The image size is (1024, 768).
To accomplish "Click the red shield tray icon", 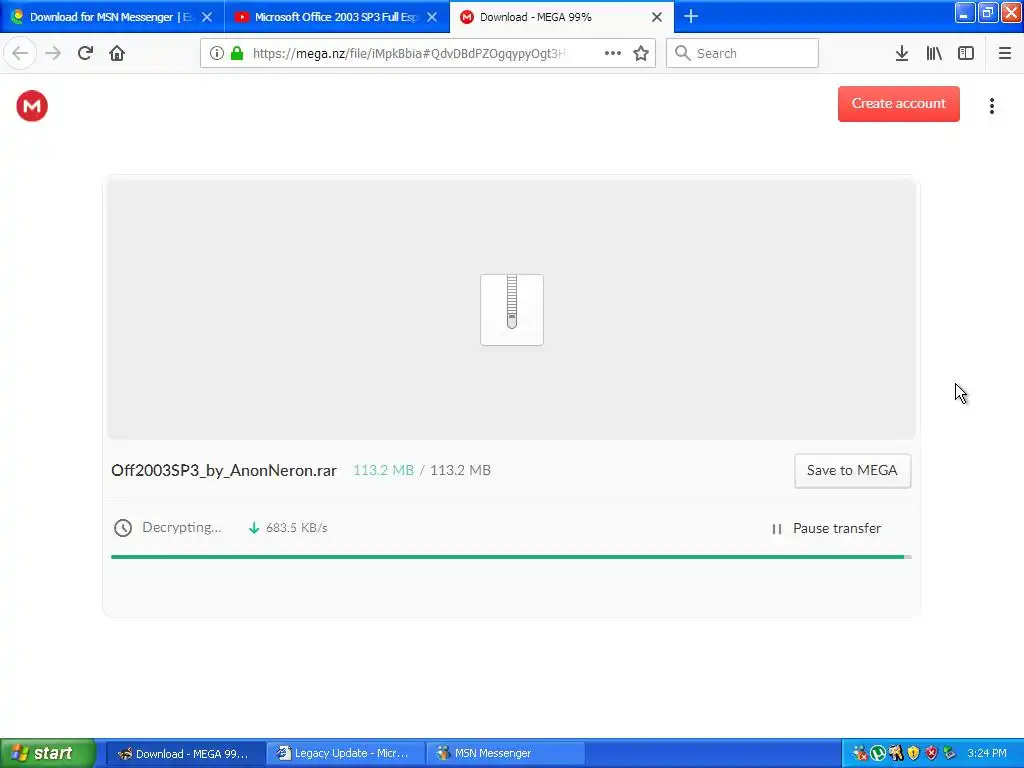I will 931,753.
